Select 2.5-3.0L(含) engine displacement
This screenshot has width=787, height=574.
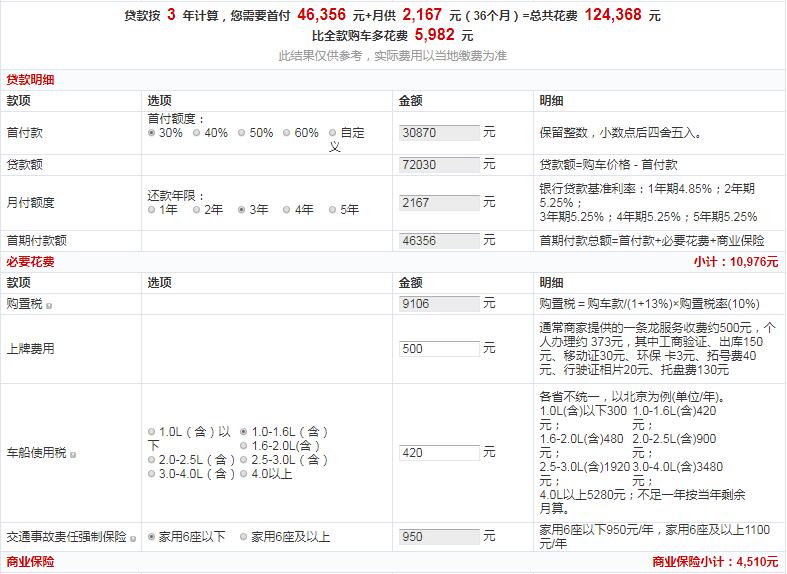(244, 460)
